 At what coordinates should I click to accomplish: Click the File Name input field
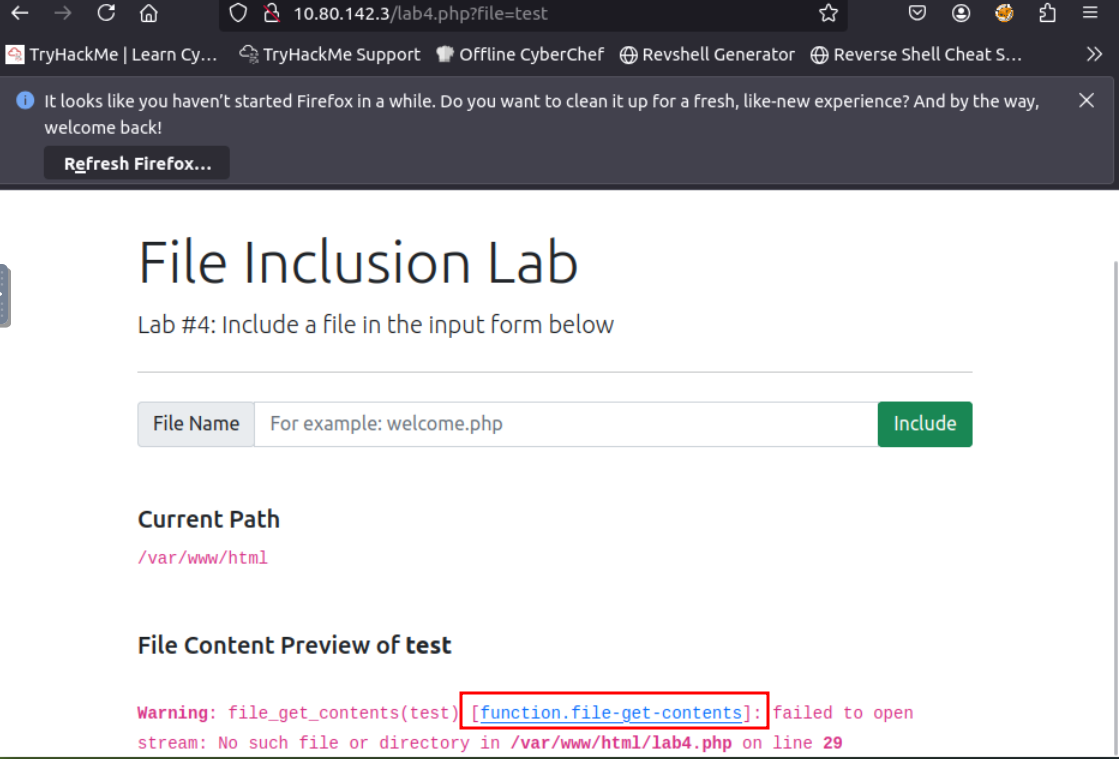click(x=565, y=424)
